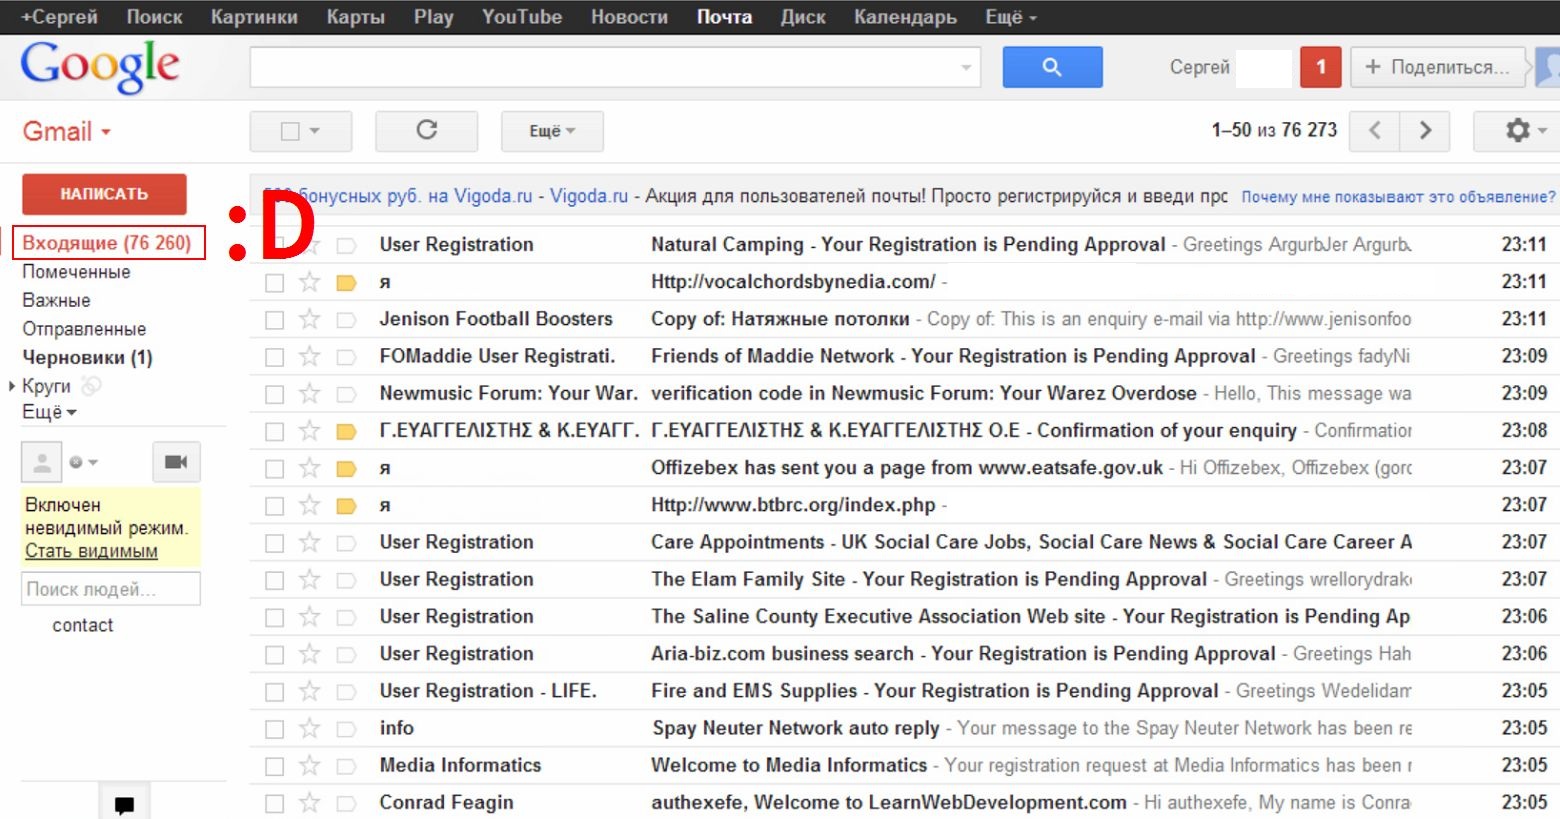This screenshot has width=1560, height=819.
Task: Click importance marker on btbrc.org email
Action: pyautogui.click(x=346, y=506)
